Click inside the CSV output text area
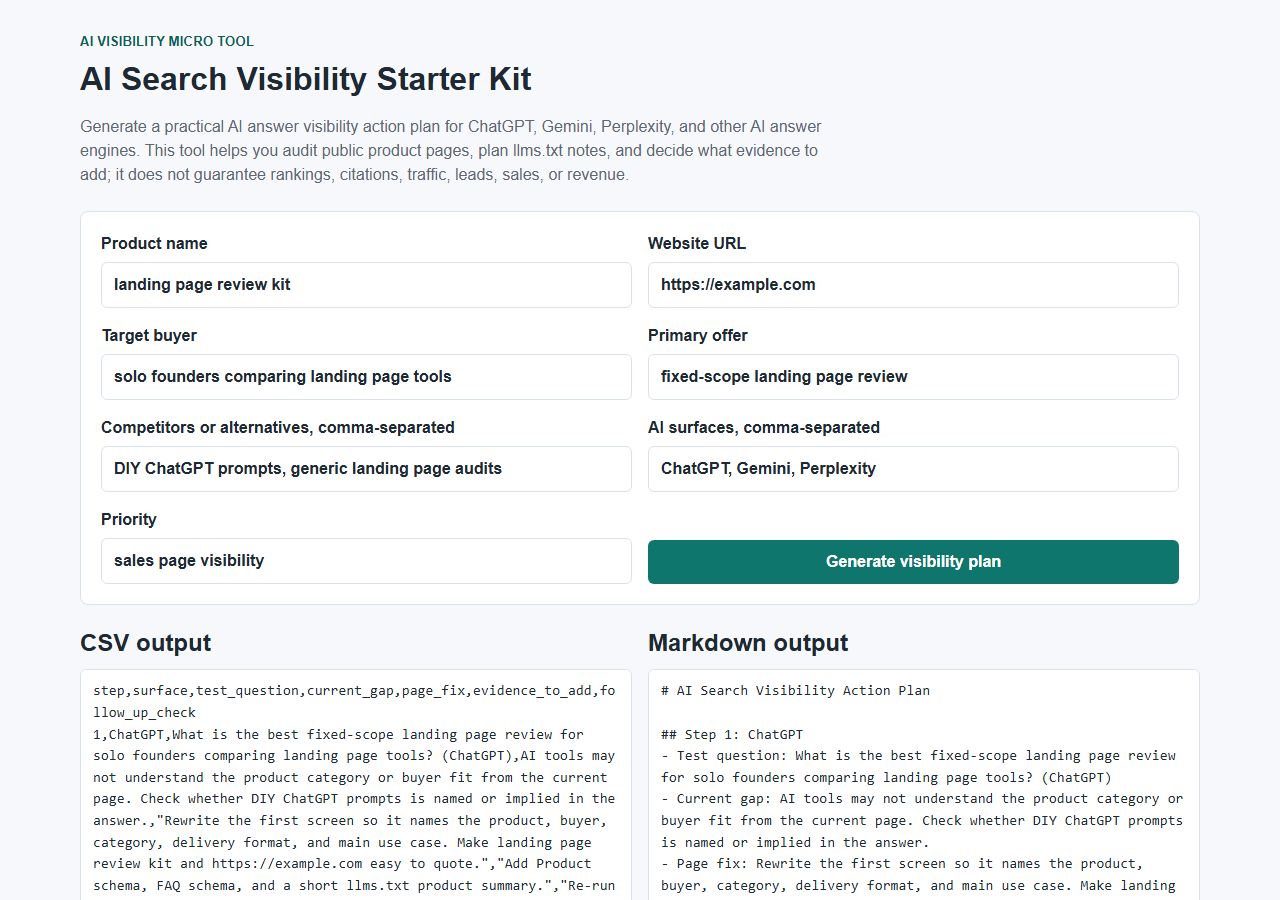1280x900 pixels. [x=356, y=785]
